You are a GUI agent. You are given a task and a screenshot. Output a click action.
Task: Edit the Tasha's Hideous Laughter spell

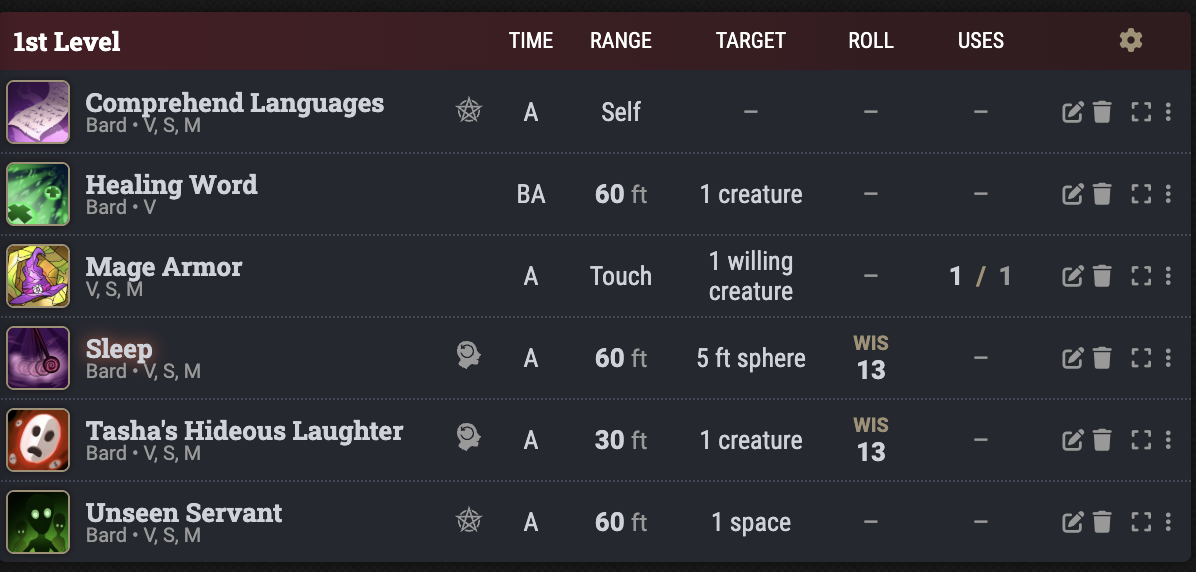click(1073, 440)
